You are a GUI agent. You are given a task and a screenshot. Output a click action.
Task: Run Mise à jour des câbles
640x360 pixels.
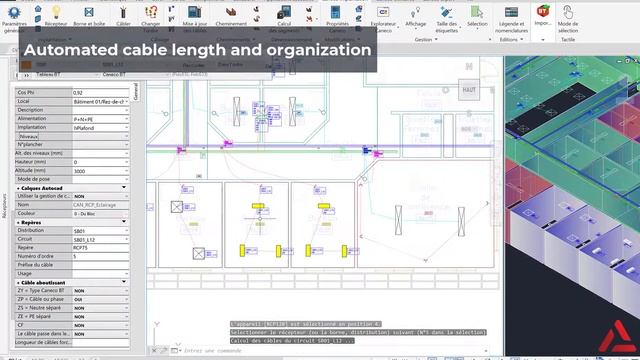coord(195,18)
